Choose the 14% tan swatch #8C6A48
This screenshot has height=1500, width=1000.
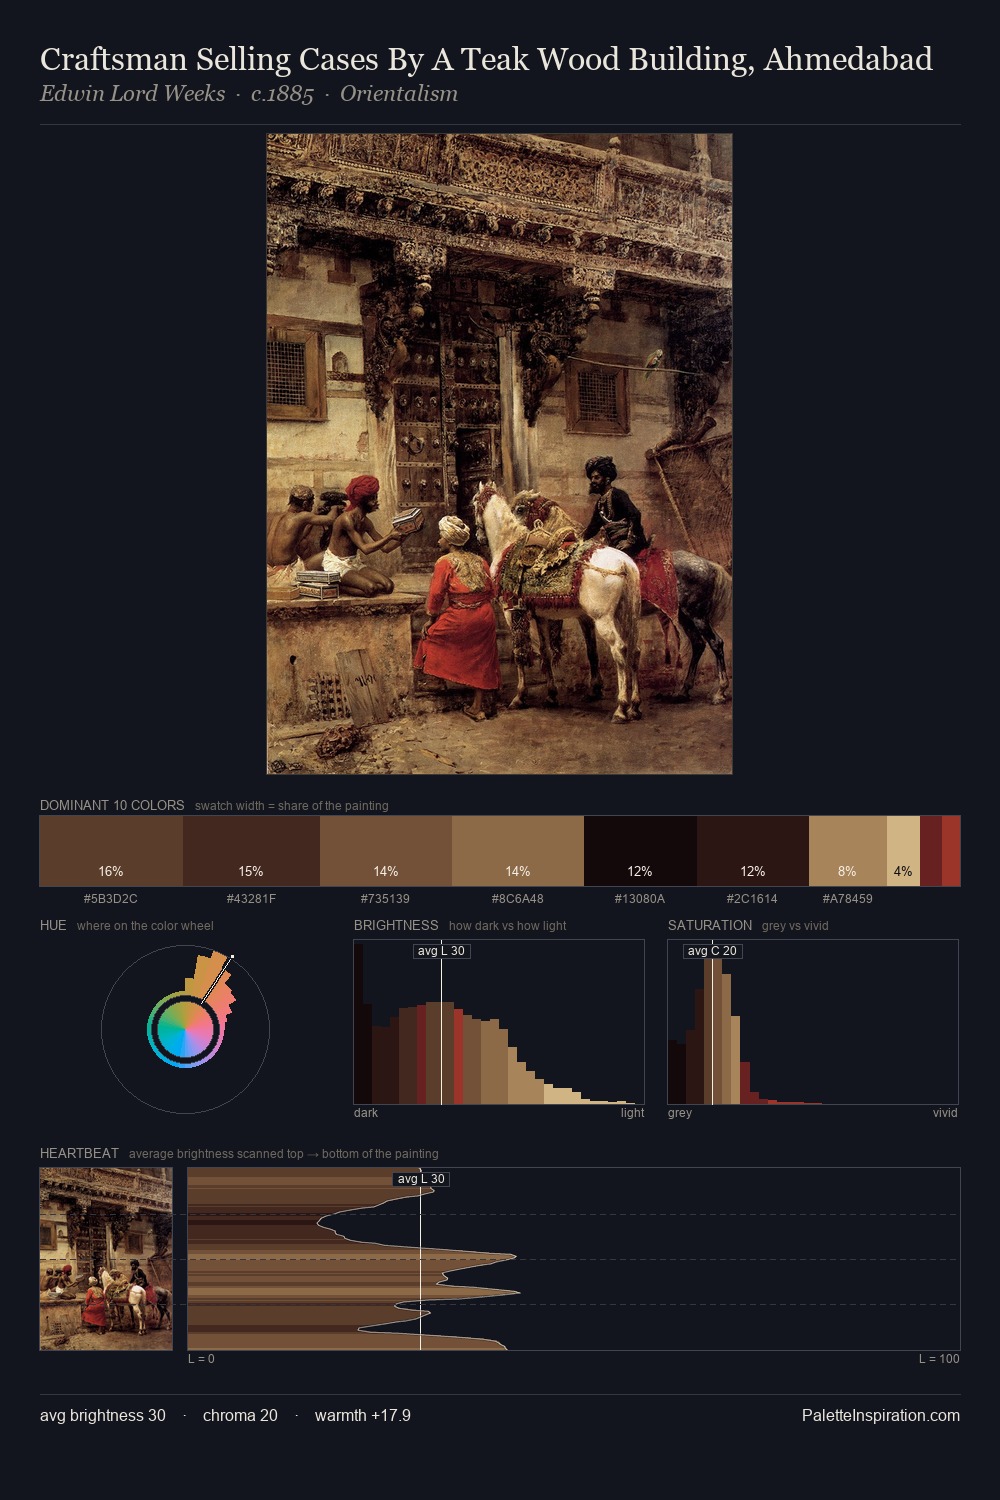pyautogui.click(x=518, y=851)
